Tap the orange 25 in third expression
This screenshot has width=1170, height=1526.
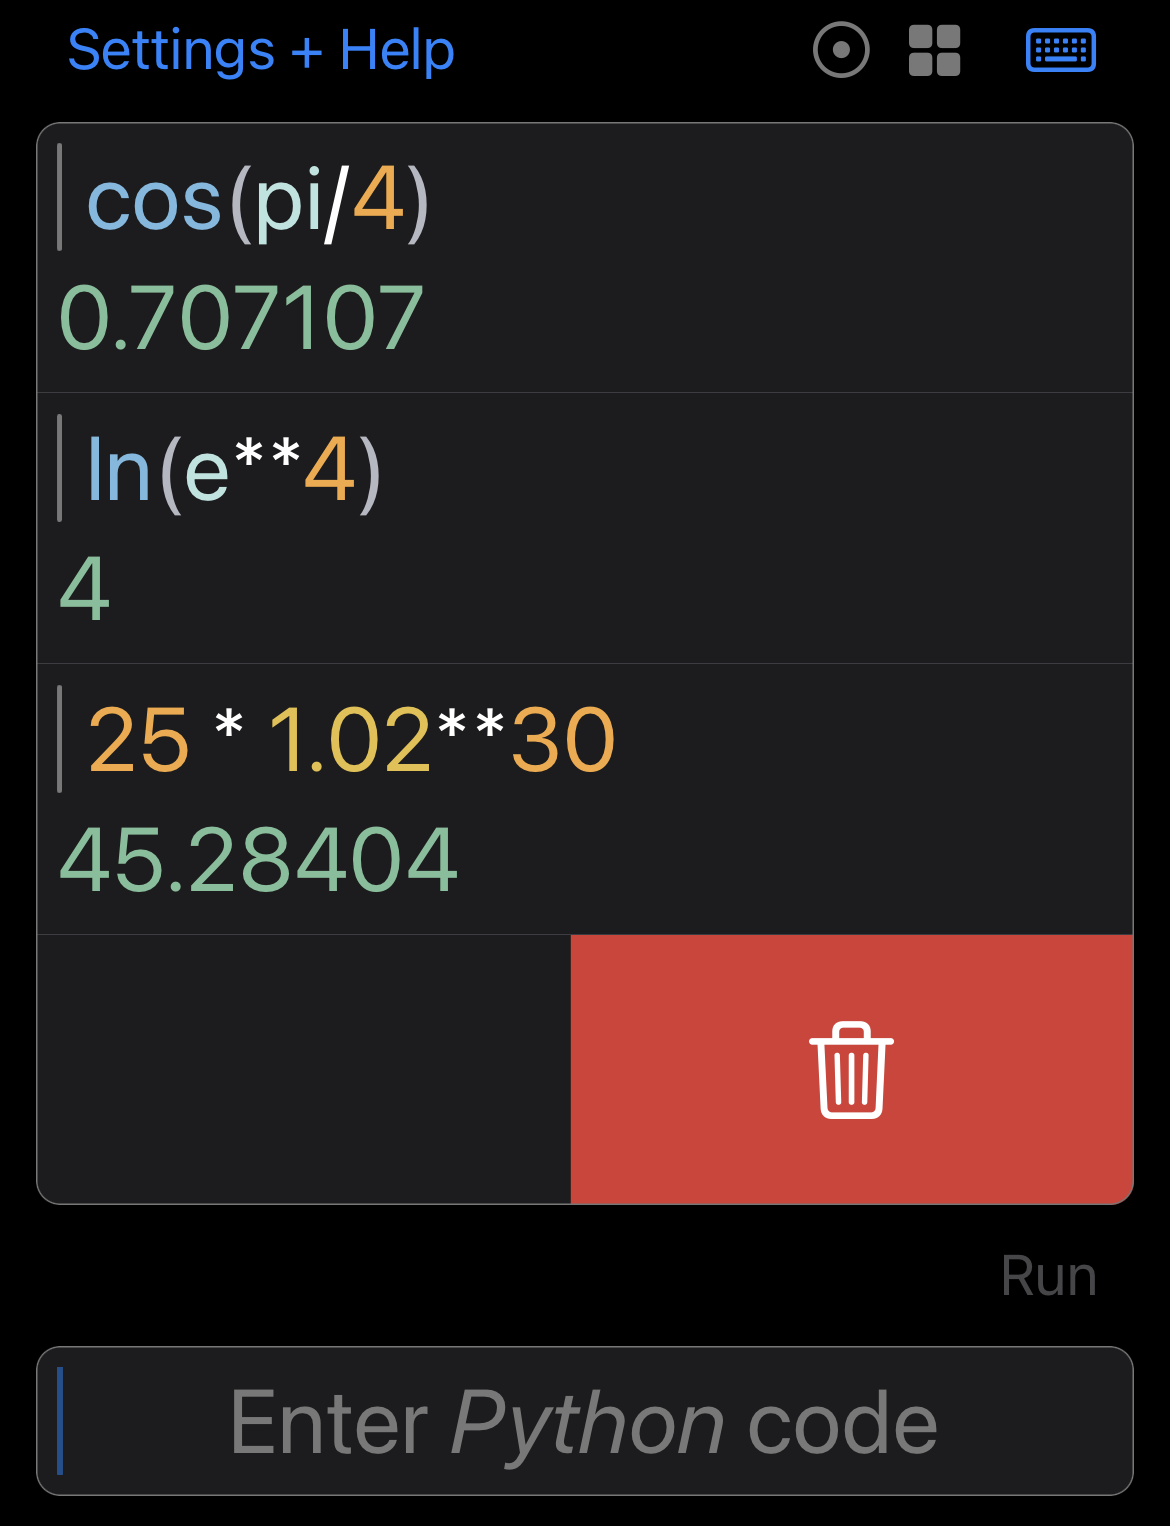138,740
